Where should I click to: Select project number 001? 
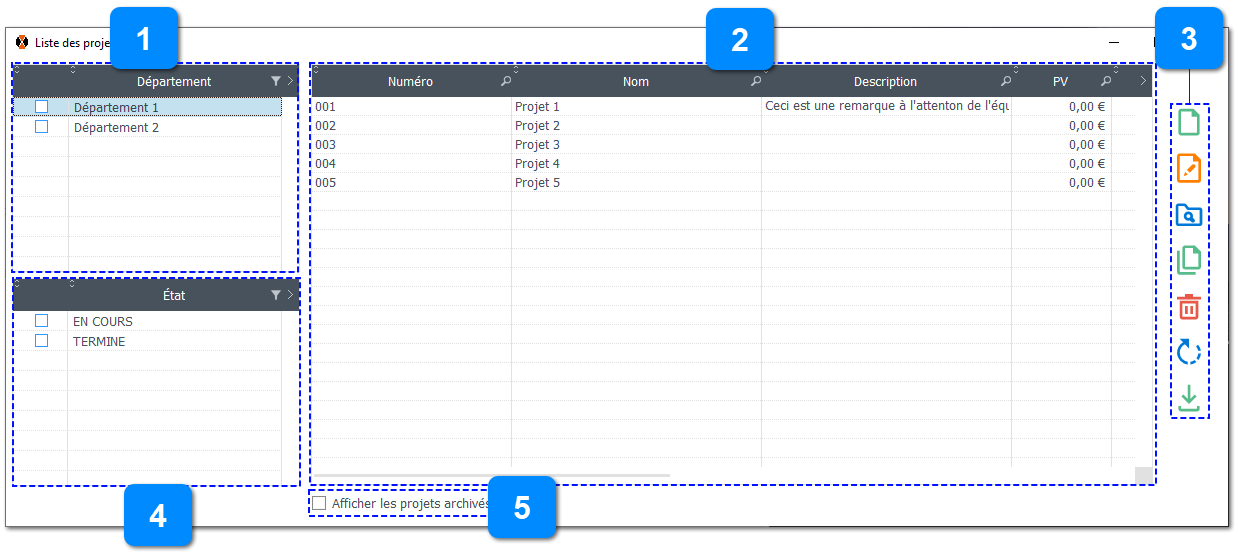325,106
